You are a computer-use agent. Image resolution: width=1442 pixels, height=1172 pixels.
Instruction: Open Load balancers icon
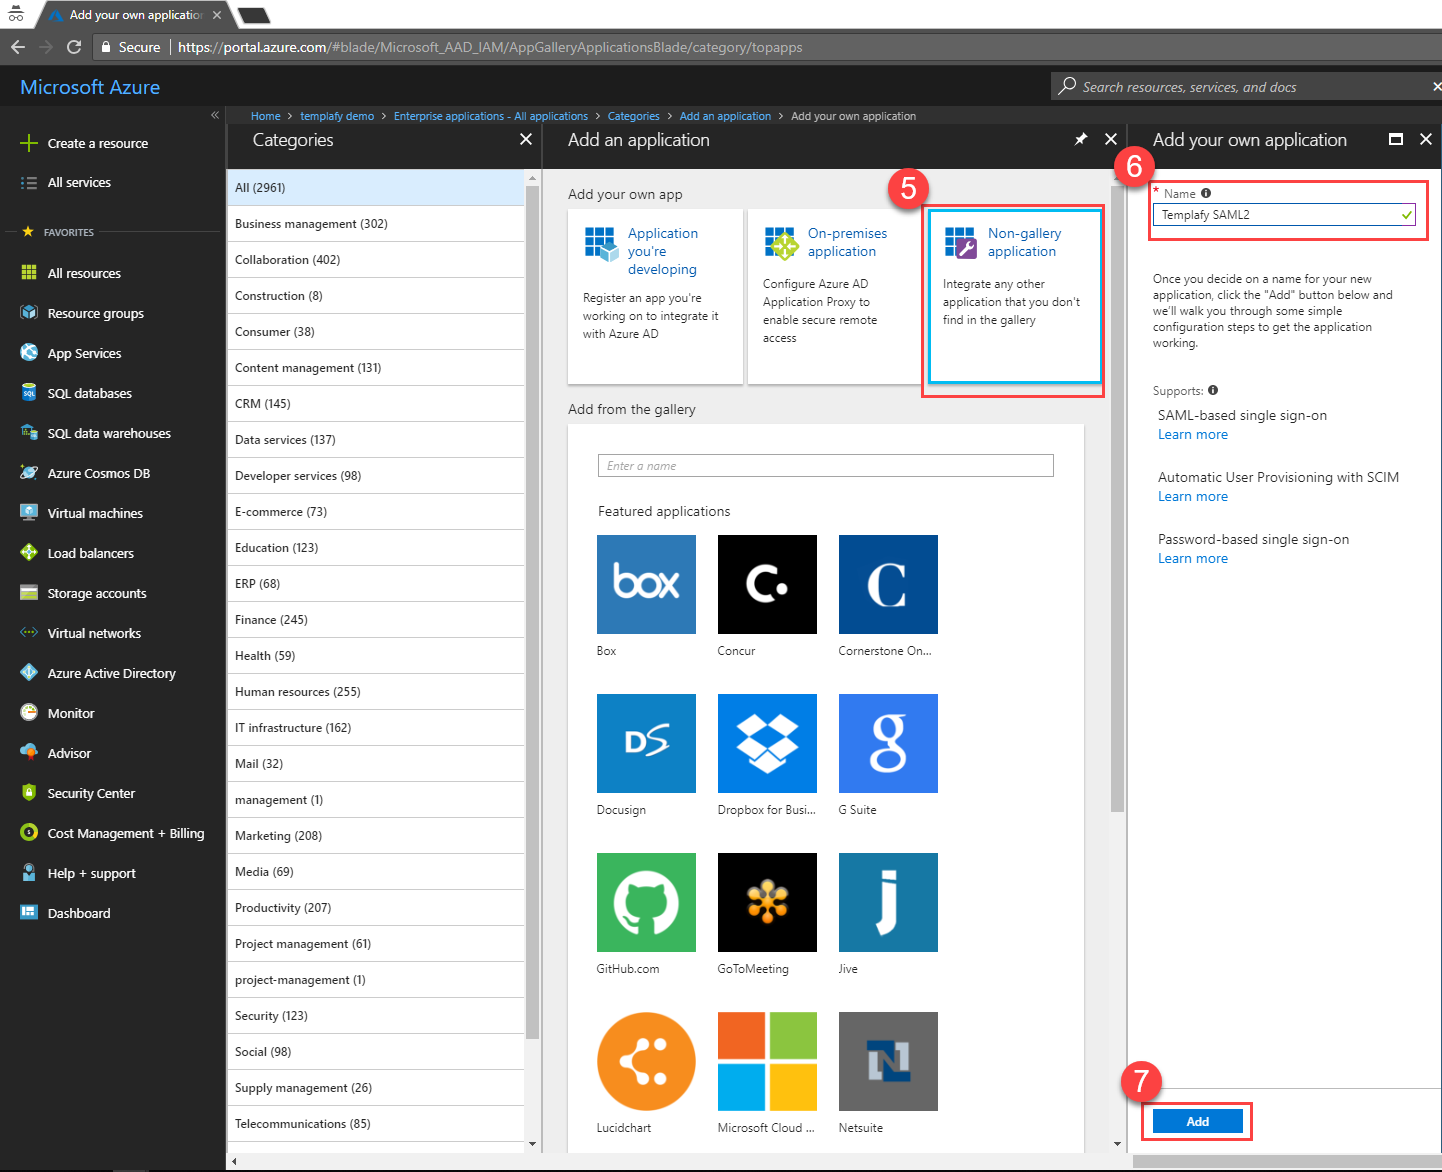[x=29, y=553]
